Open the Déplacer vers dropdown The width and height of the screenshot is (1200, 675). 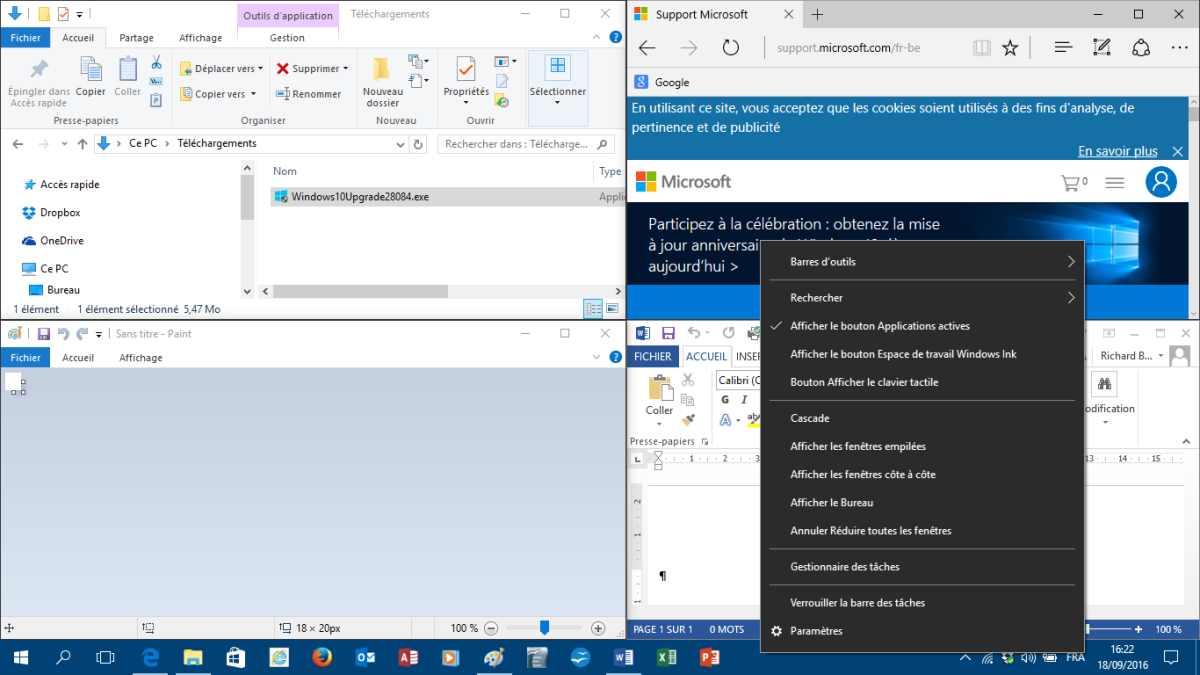tap(222, 69)
